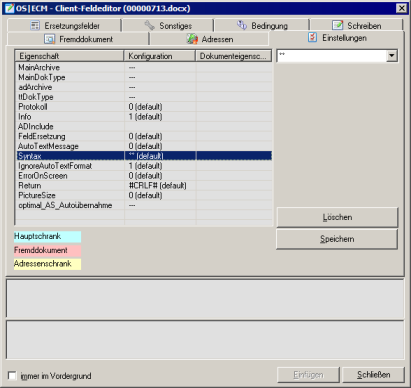Click the Dokumenteigensc... column header
Image resolution: width=411 pixels, height=388 pixels.
point(234,56)
